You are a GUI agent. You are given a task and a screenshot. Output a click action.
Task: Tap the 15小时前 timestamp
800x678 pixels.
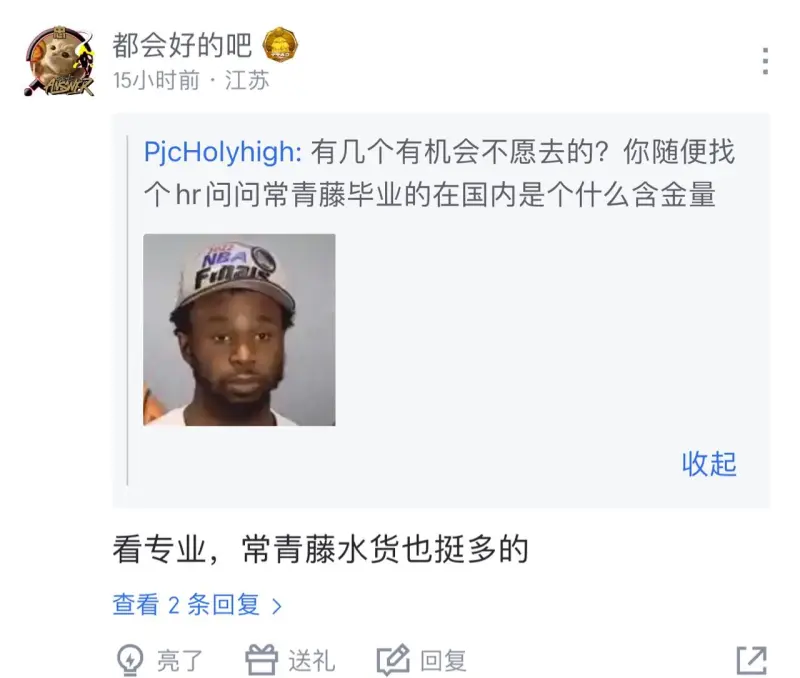click(x=156, y=81)
